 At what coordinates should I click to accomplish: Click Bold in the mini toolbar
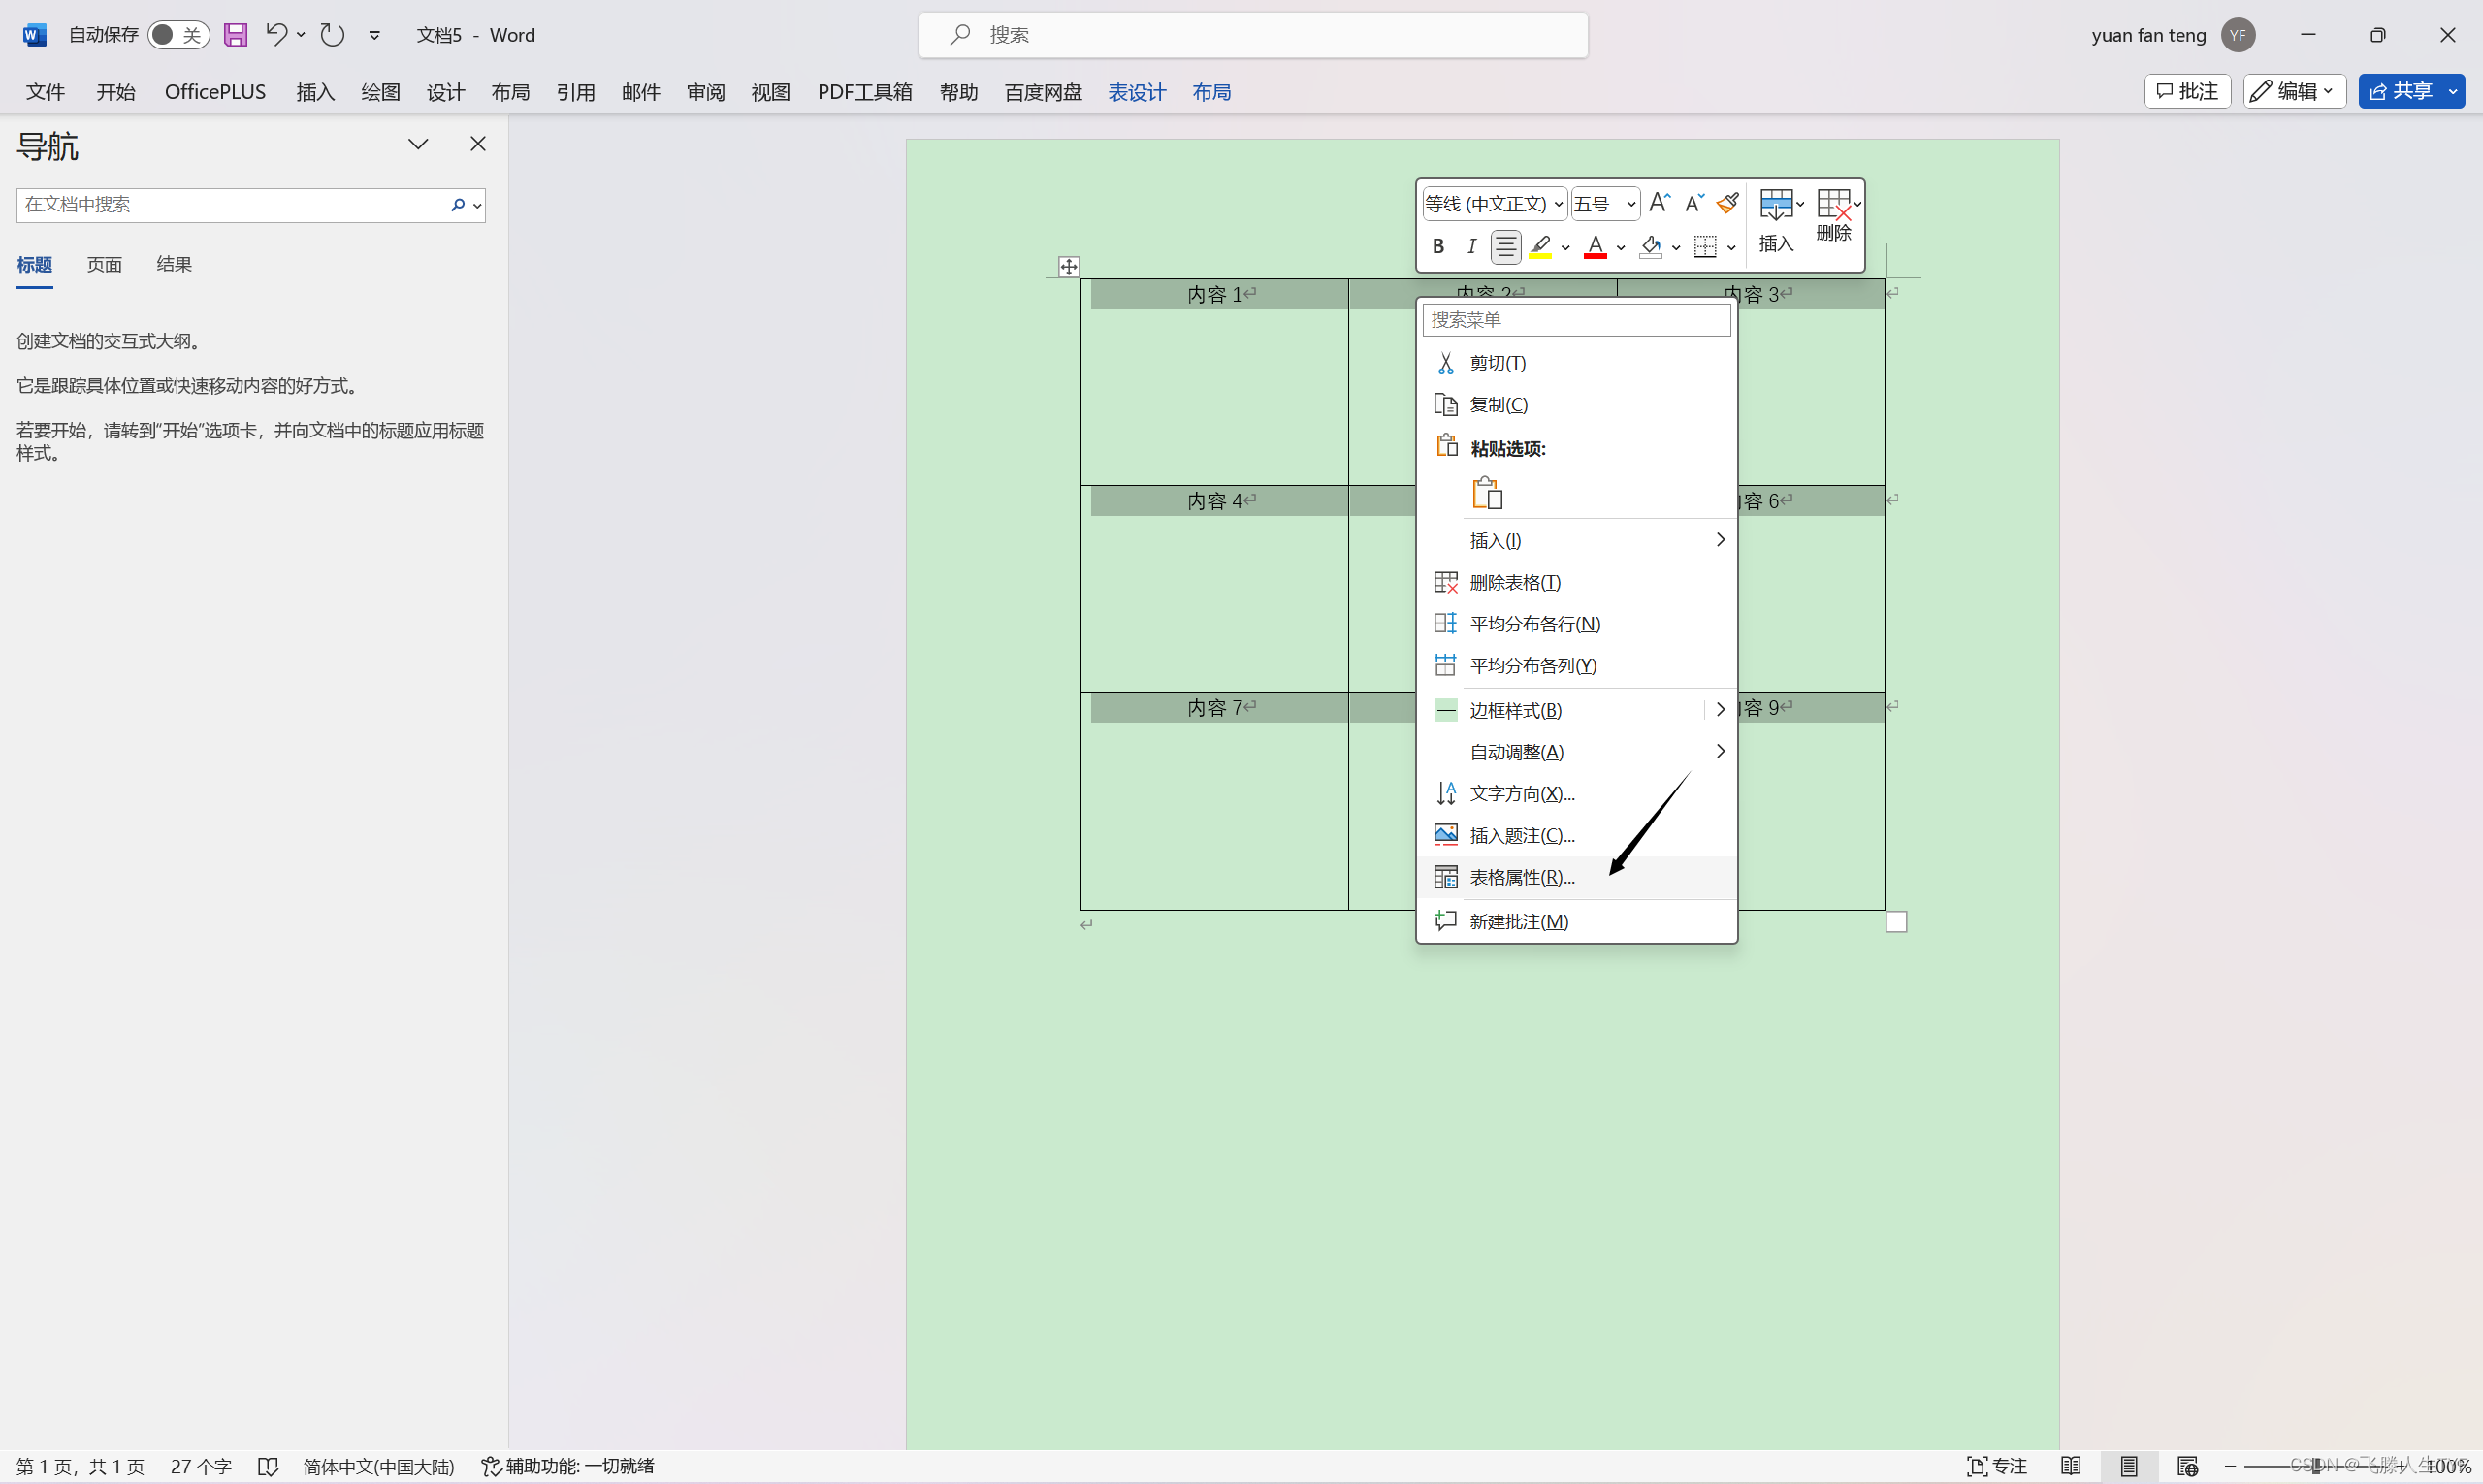(x=1438, y=246)
